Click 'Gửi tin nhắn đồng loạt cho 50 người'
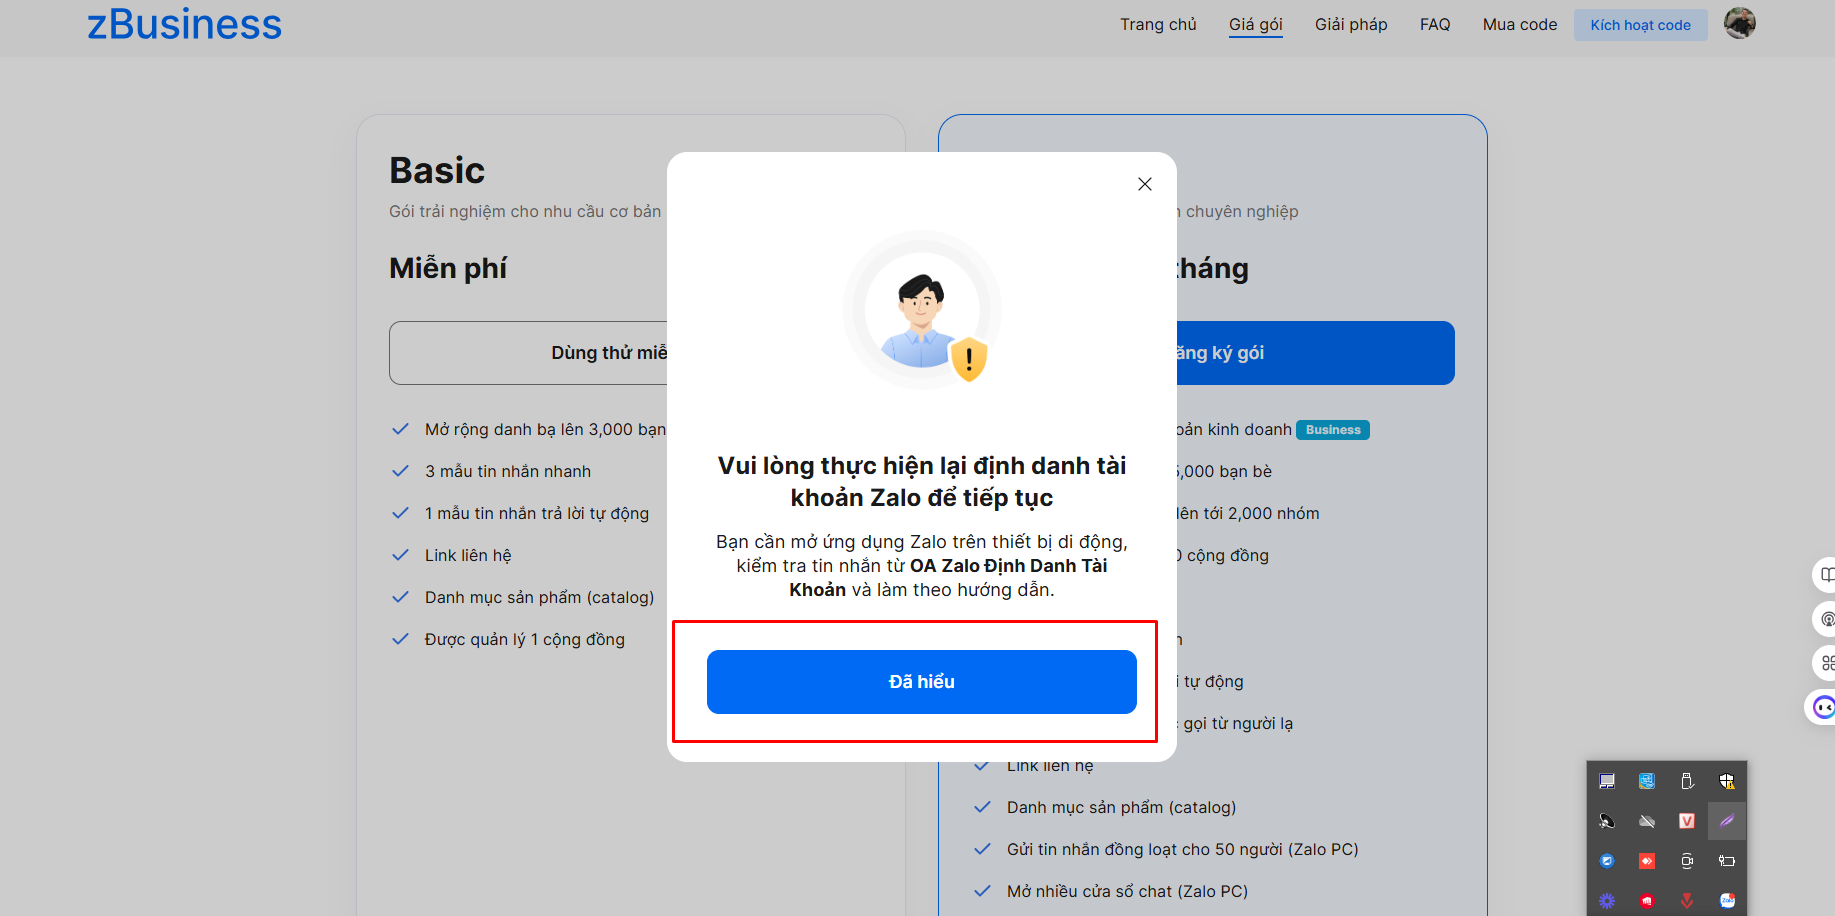1835x916 pixels. pos(1183,850)
